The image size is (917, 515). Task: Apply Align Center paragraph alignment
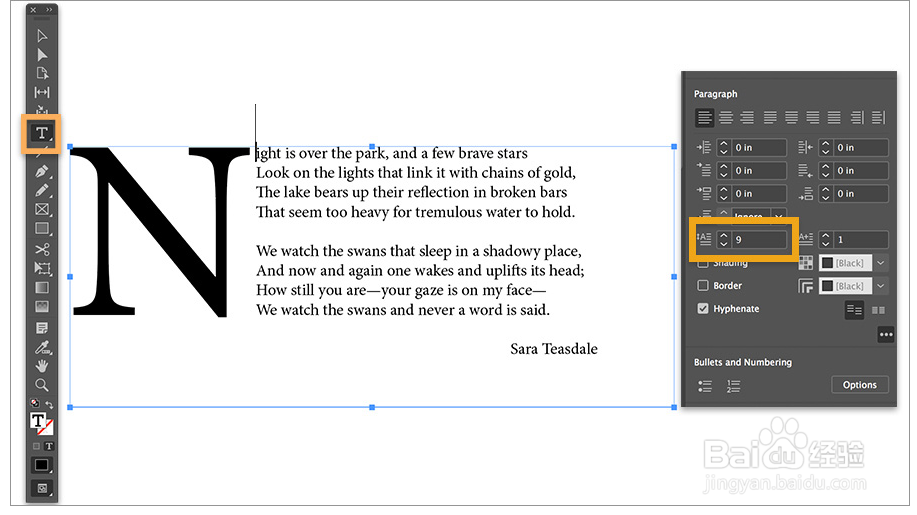click(x=726, y=117)
